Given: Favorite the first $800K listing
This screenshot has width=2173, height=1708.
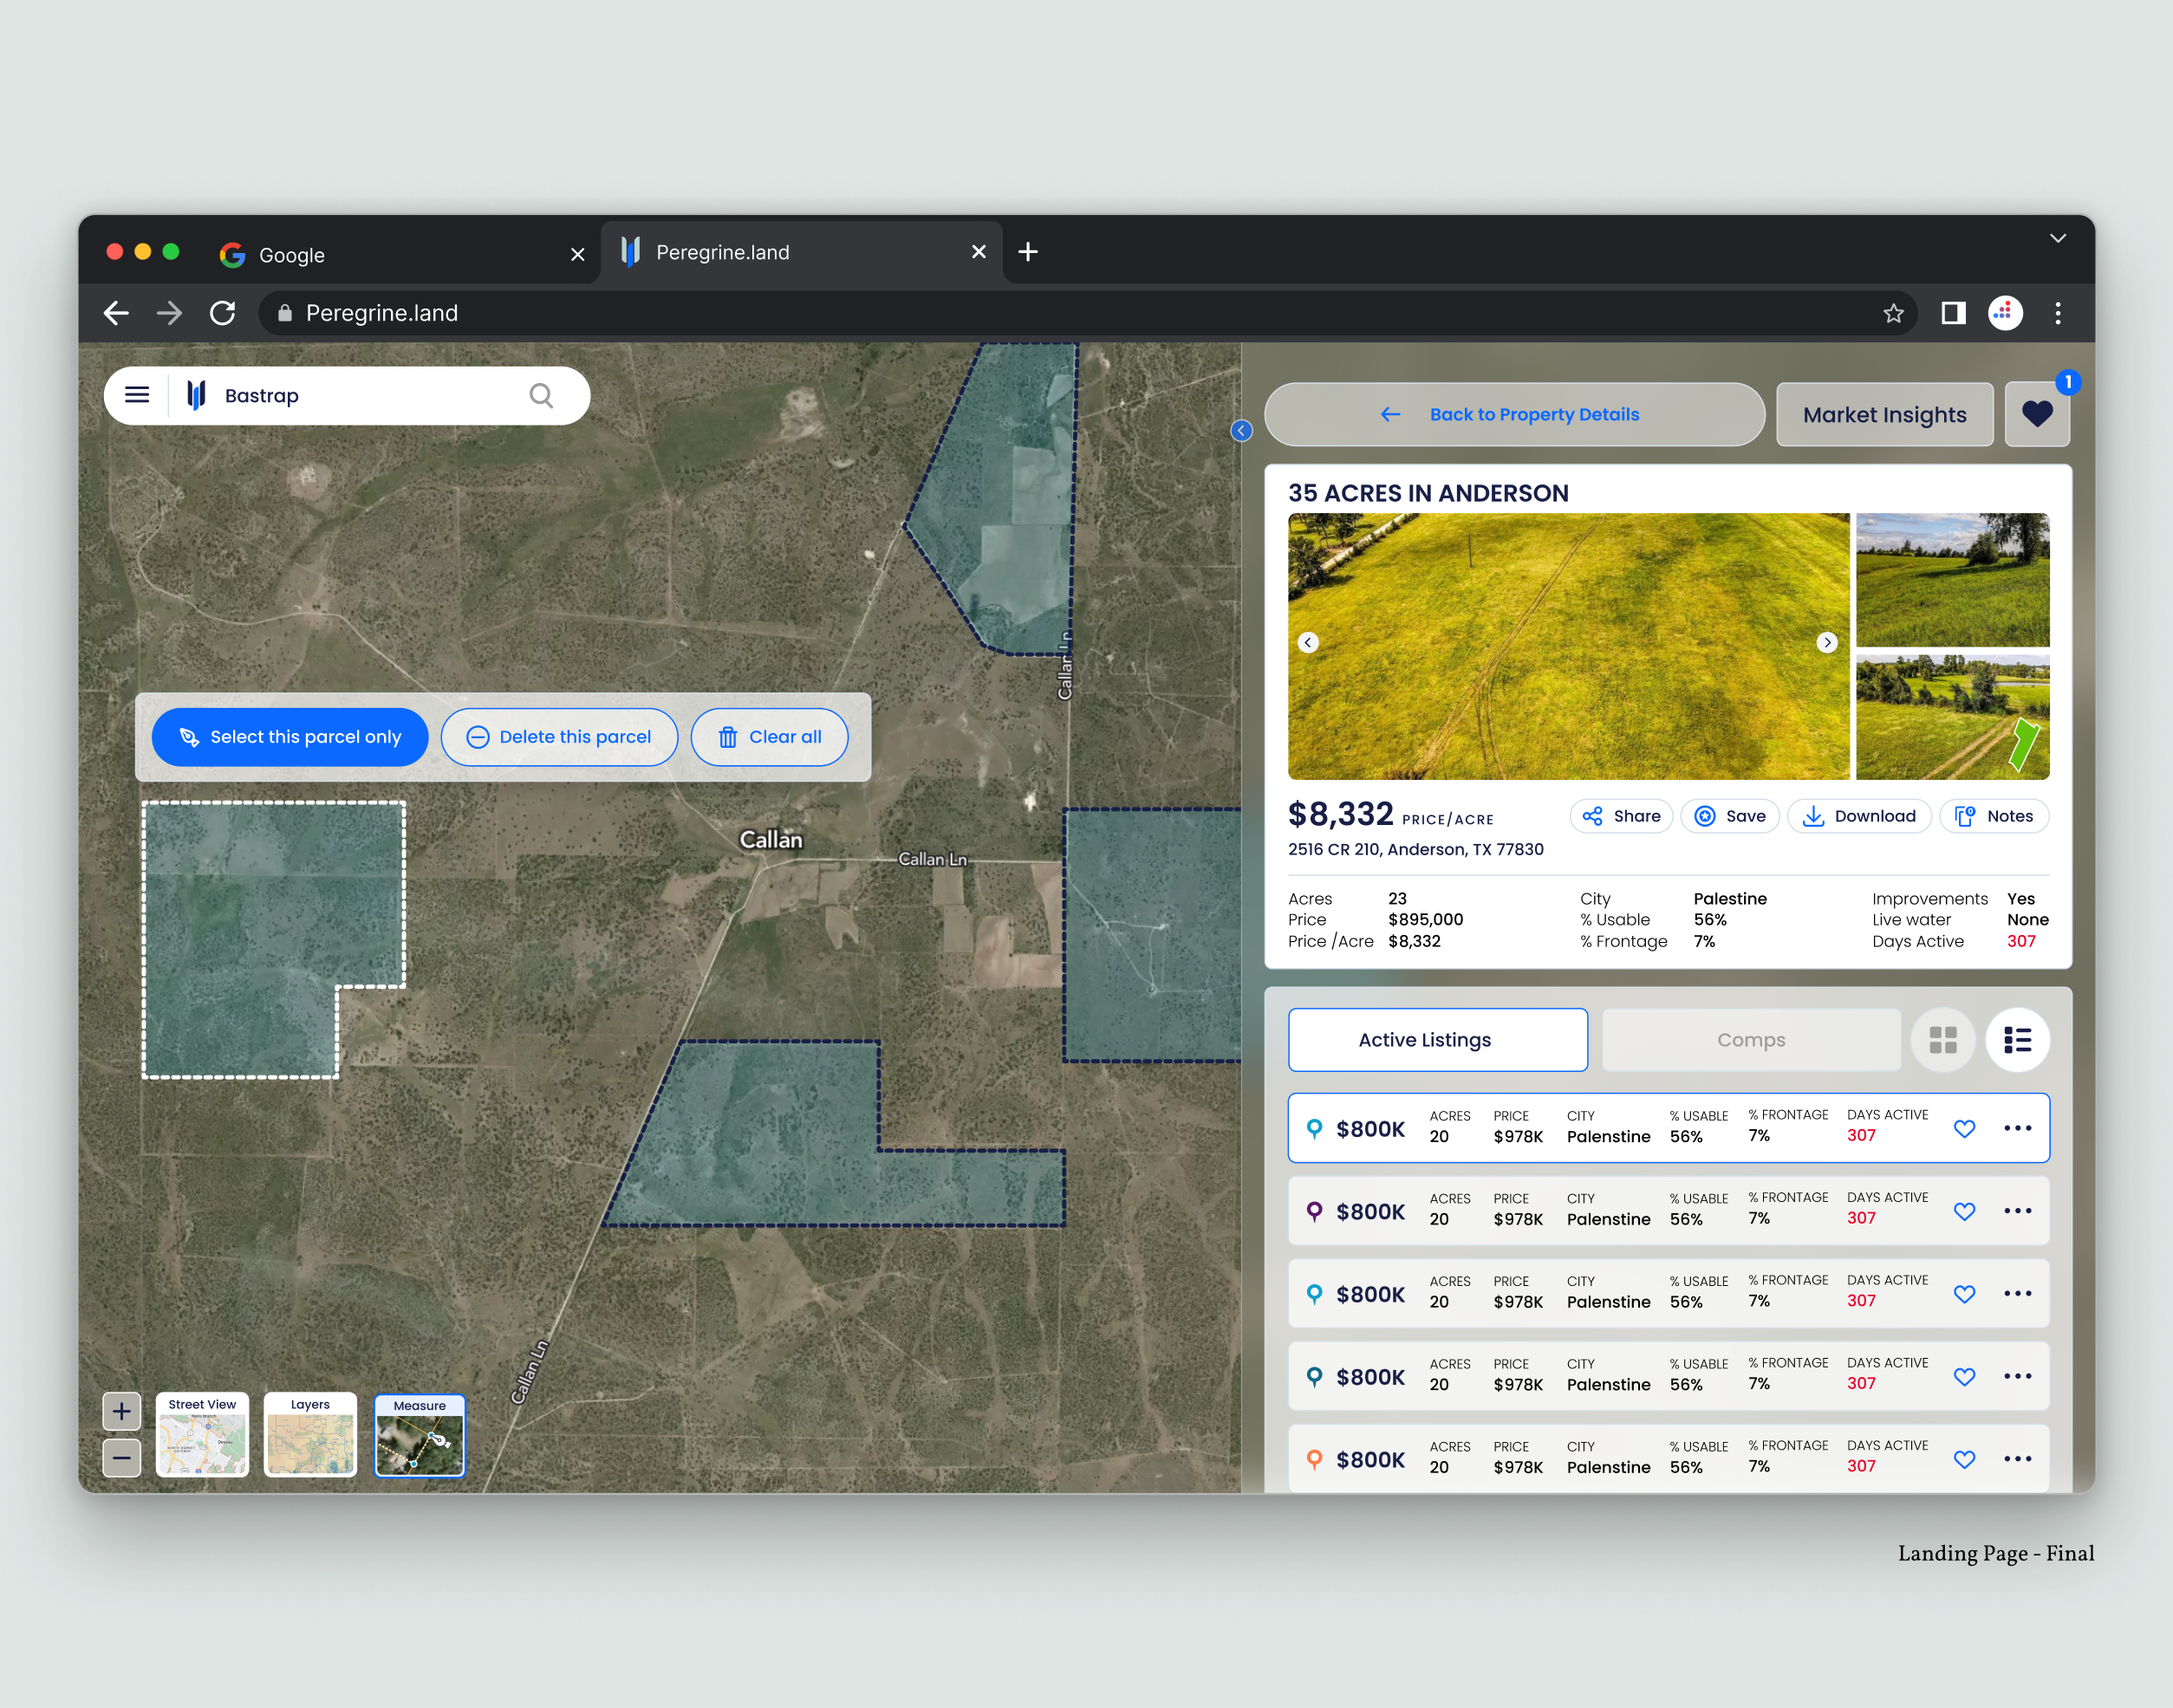Looking at the screenshot, I should 1964,1128.
